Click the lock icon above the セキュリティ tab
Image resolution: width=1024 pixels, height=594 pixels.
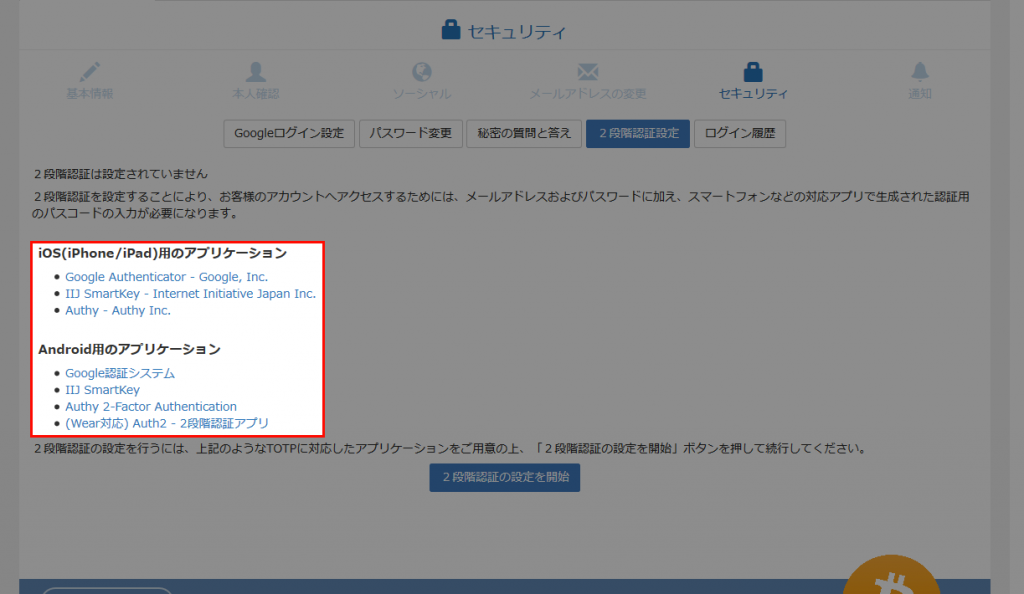pos(753,71)
